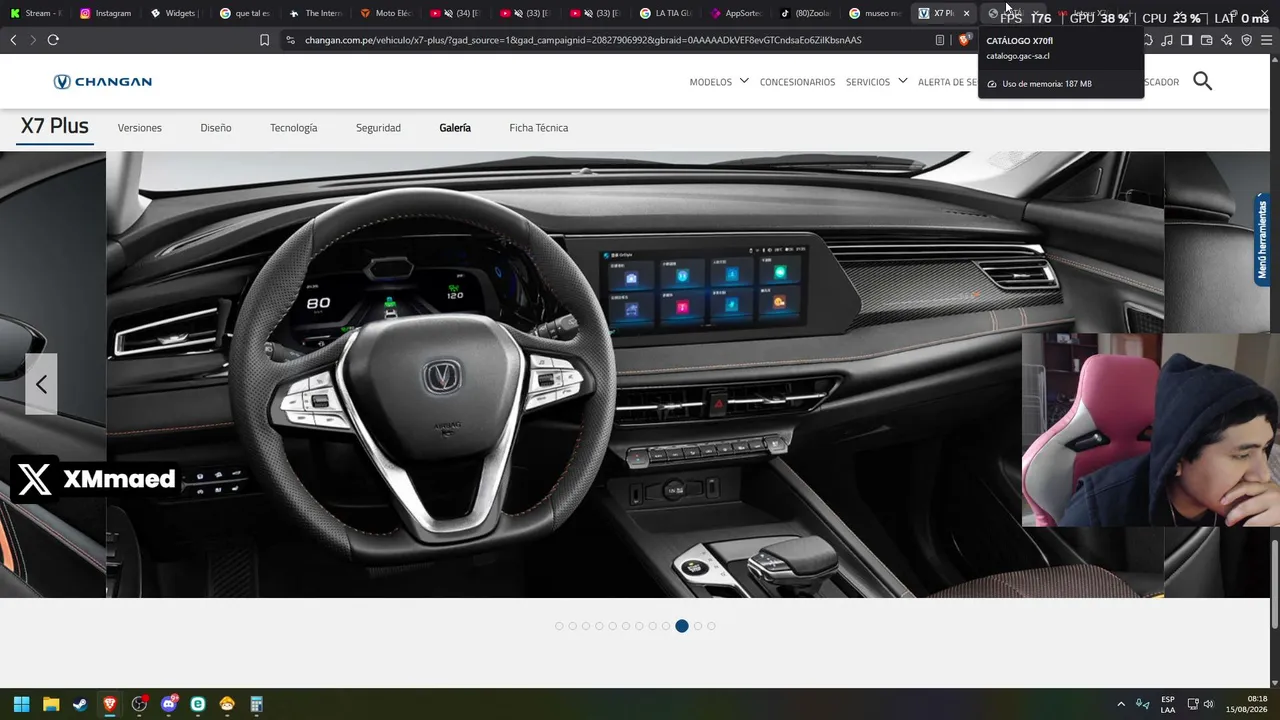Expand the MODELOS dropdown menu
The height and width of the screenshot is (720, 1280).
point(719,82)
